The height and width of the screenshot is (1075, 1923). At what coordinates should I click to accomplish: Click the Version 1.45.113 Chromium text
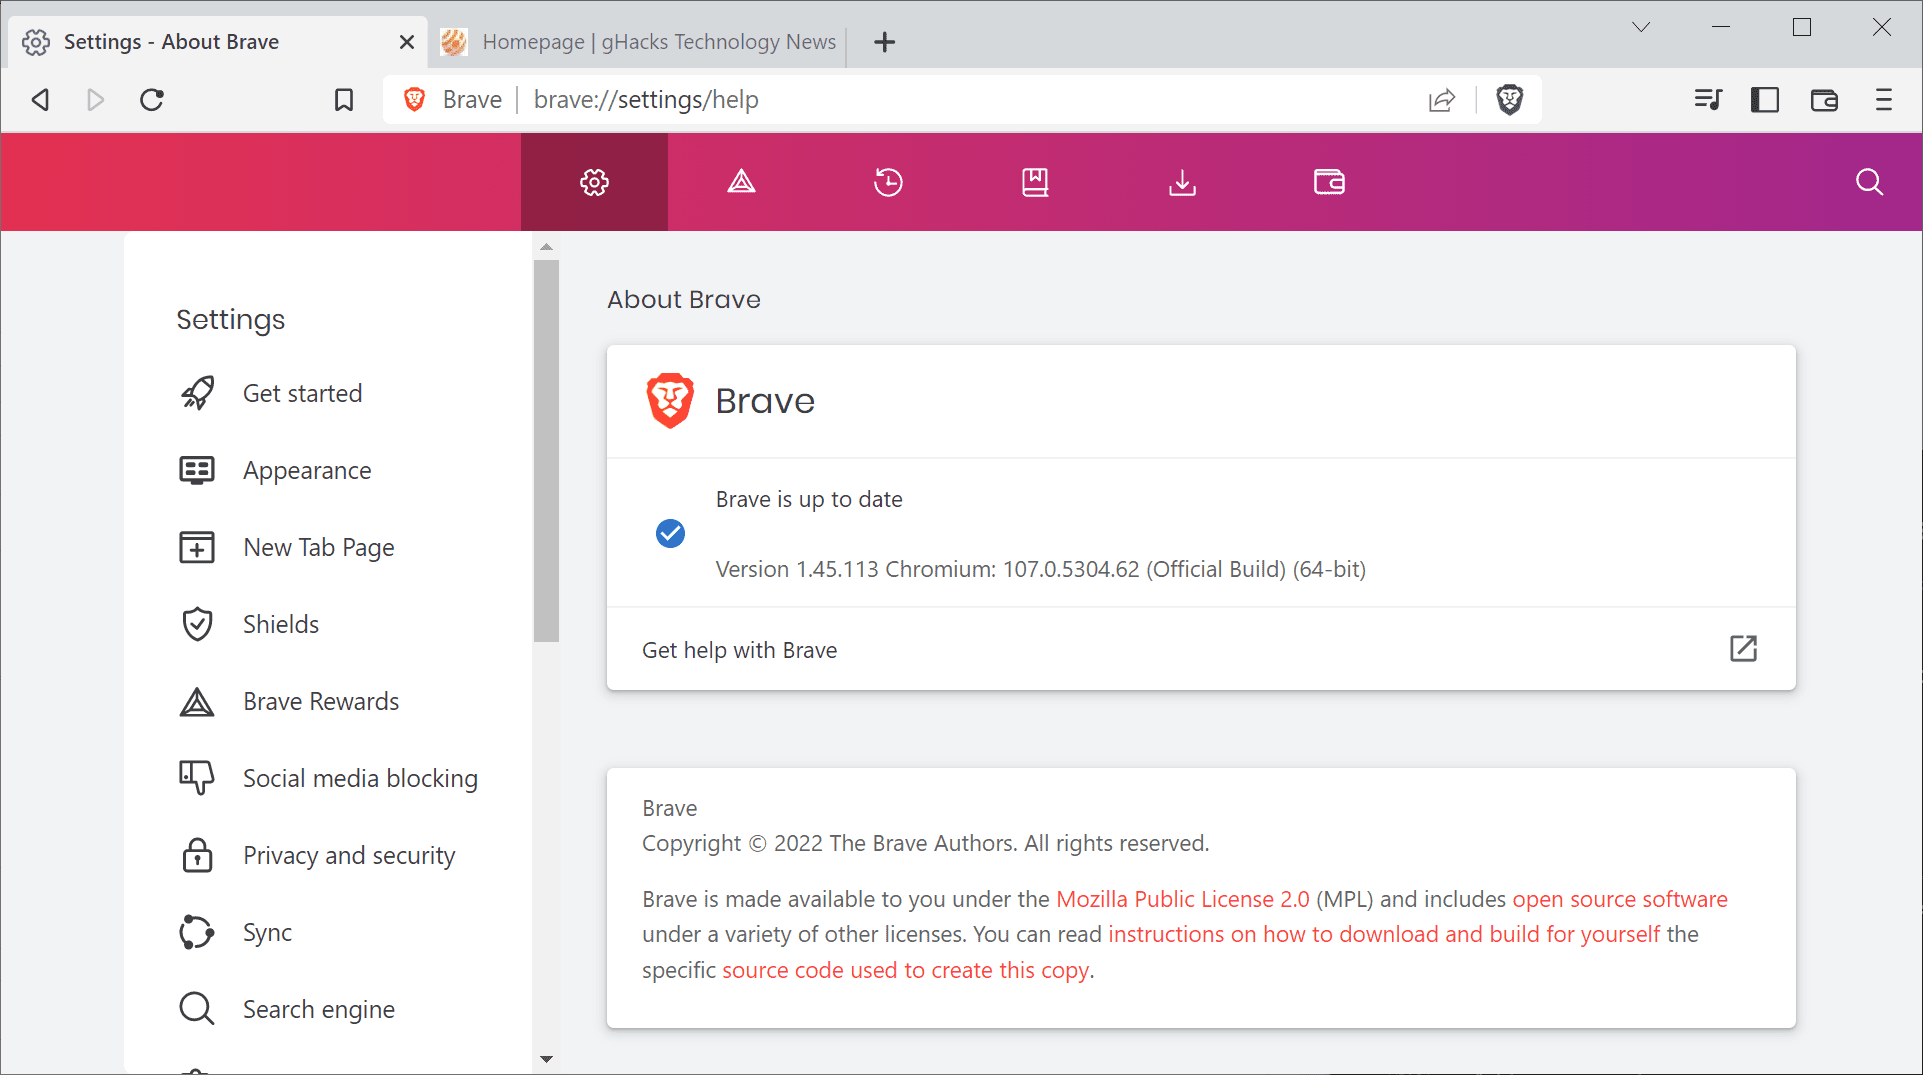coord(1041,569)
